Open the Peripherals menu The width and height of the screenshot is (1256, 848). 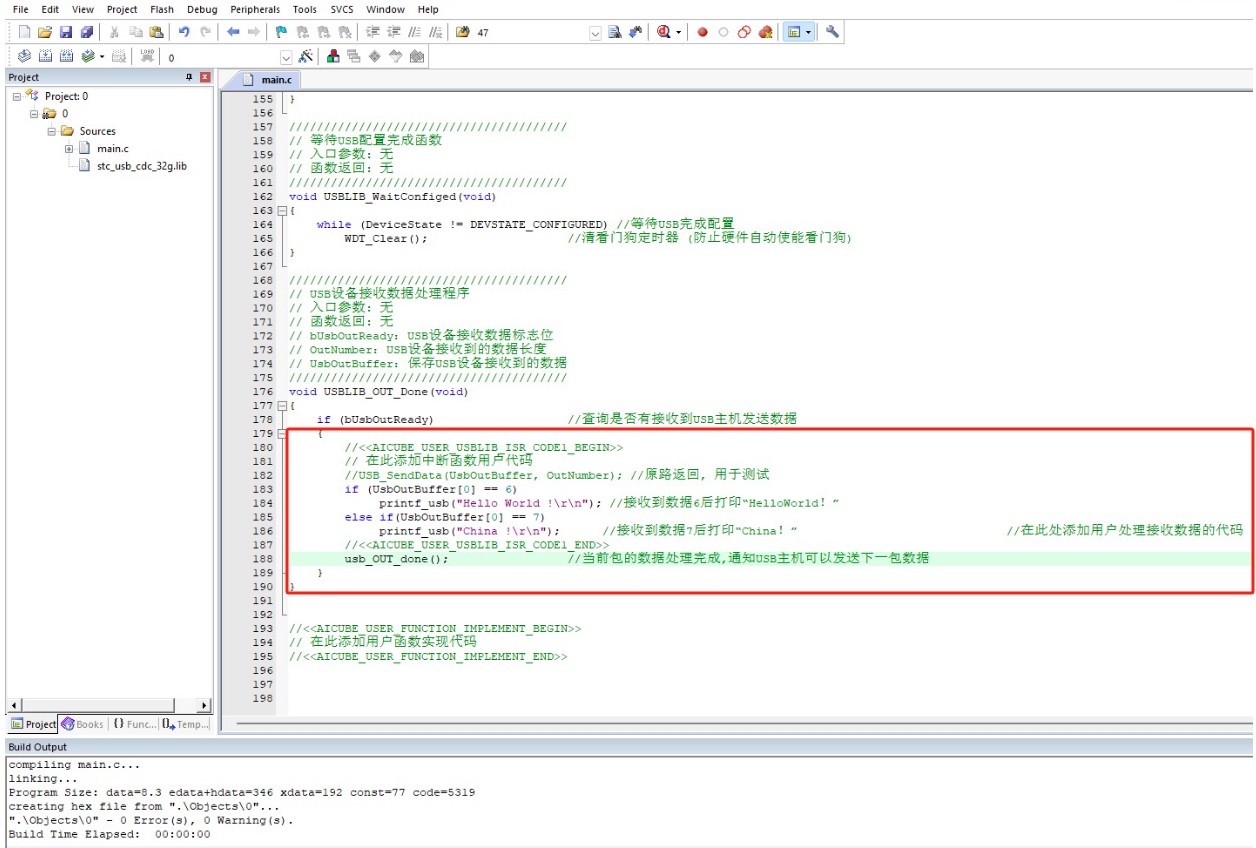click(255, 9)
